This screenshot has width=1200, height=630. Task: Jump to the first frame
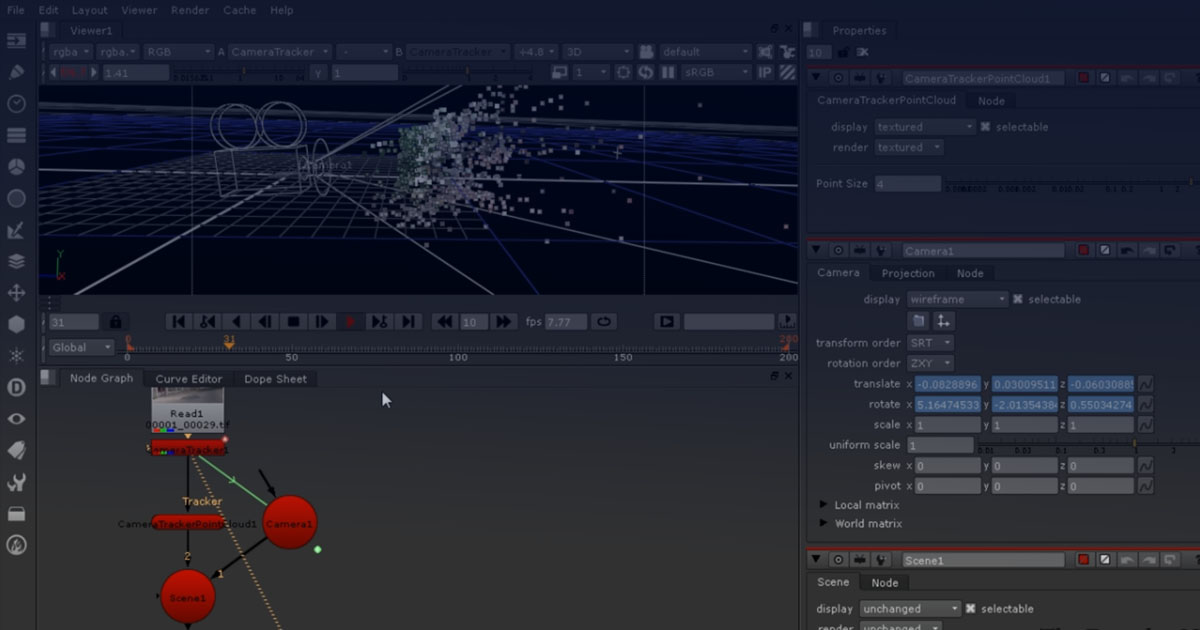coord(178,322)
